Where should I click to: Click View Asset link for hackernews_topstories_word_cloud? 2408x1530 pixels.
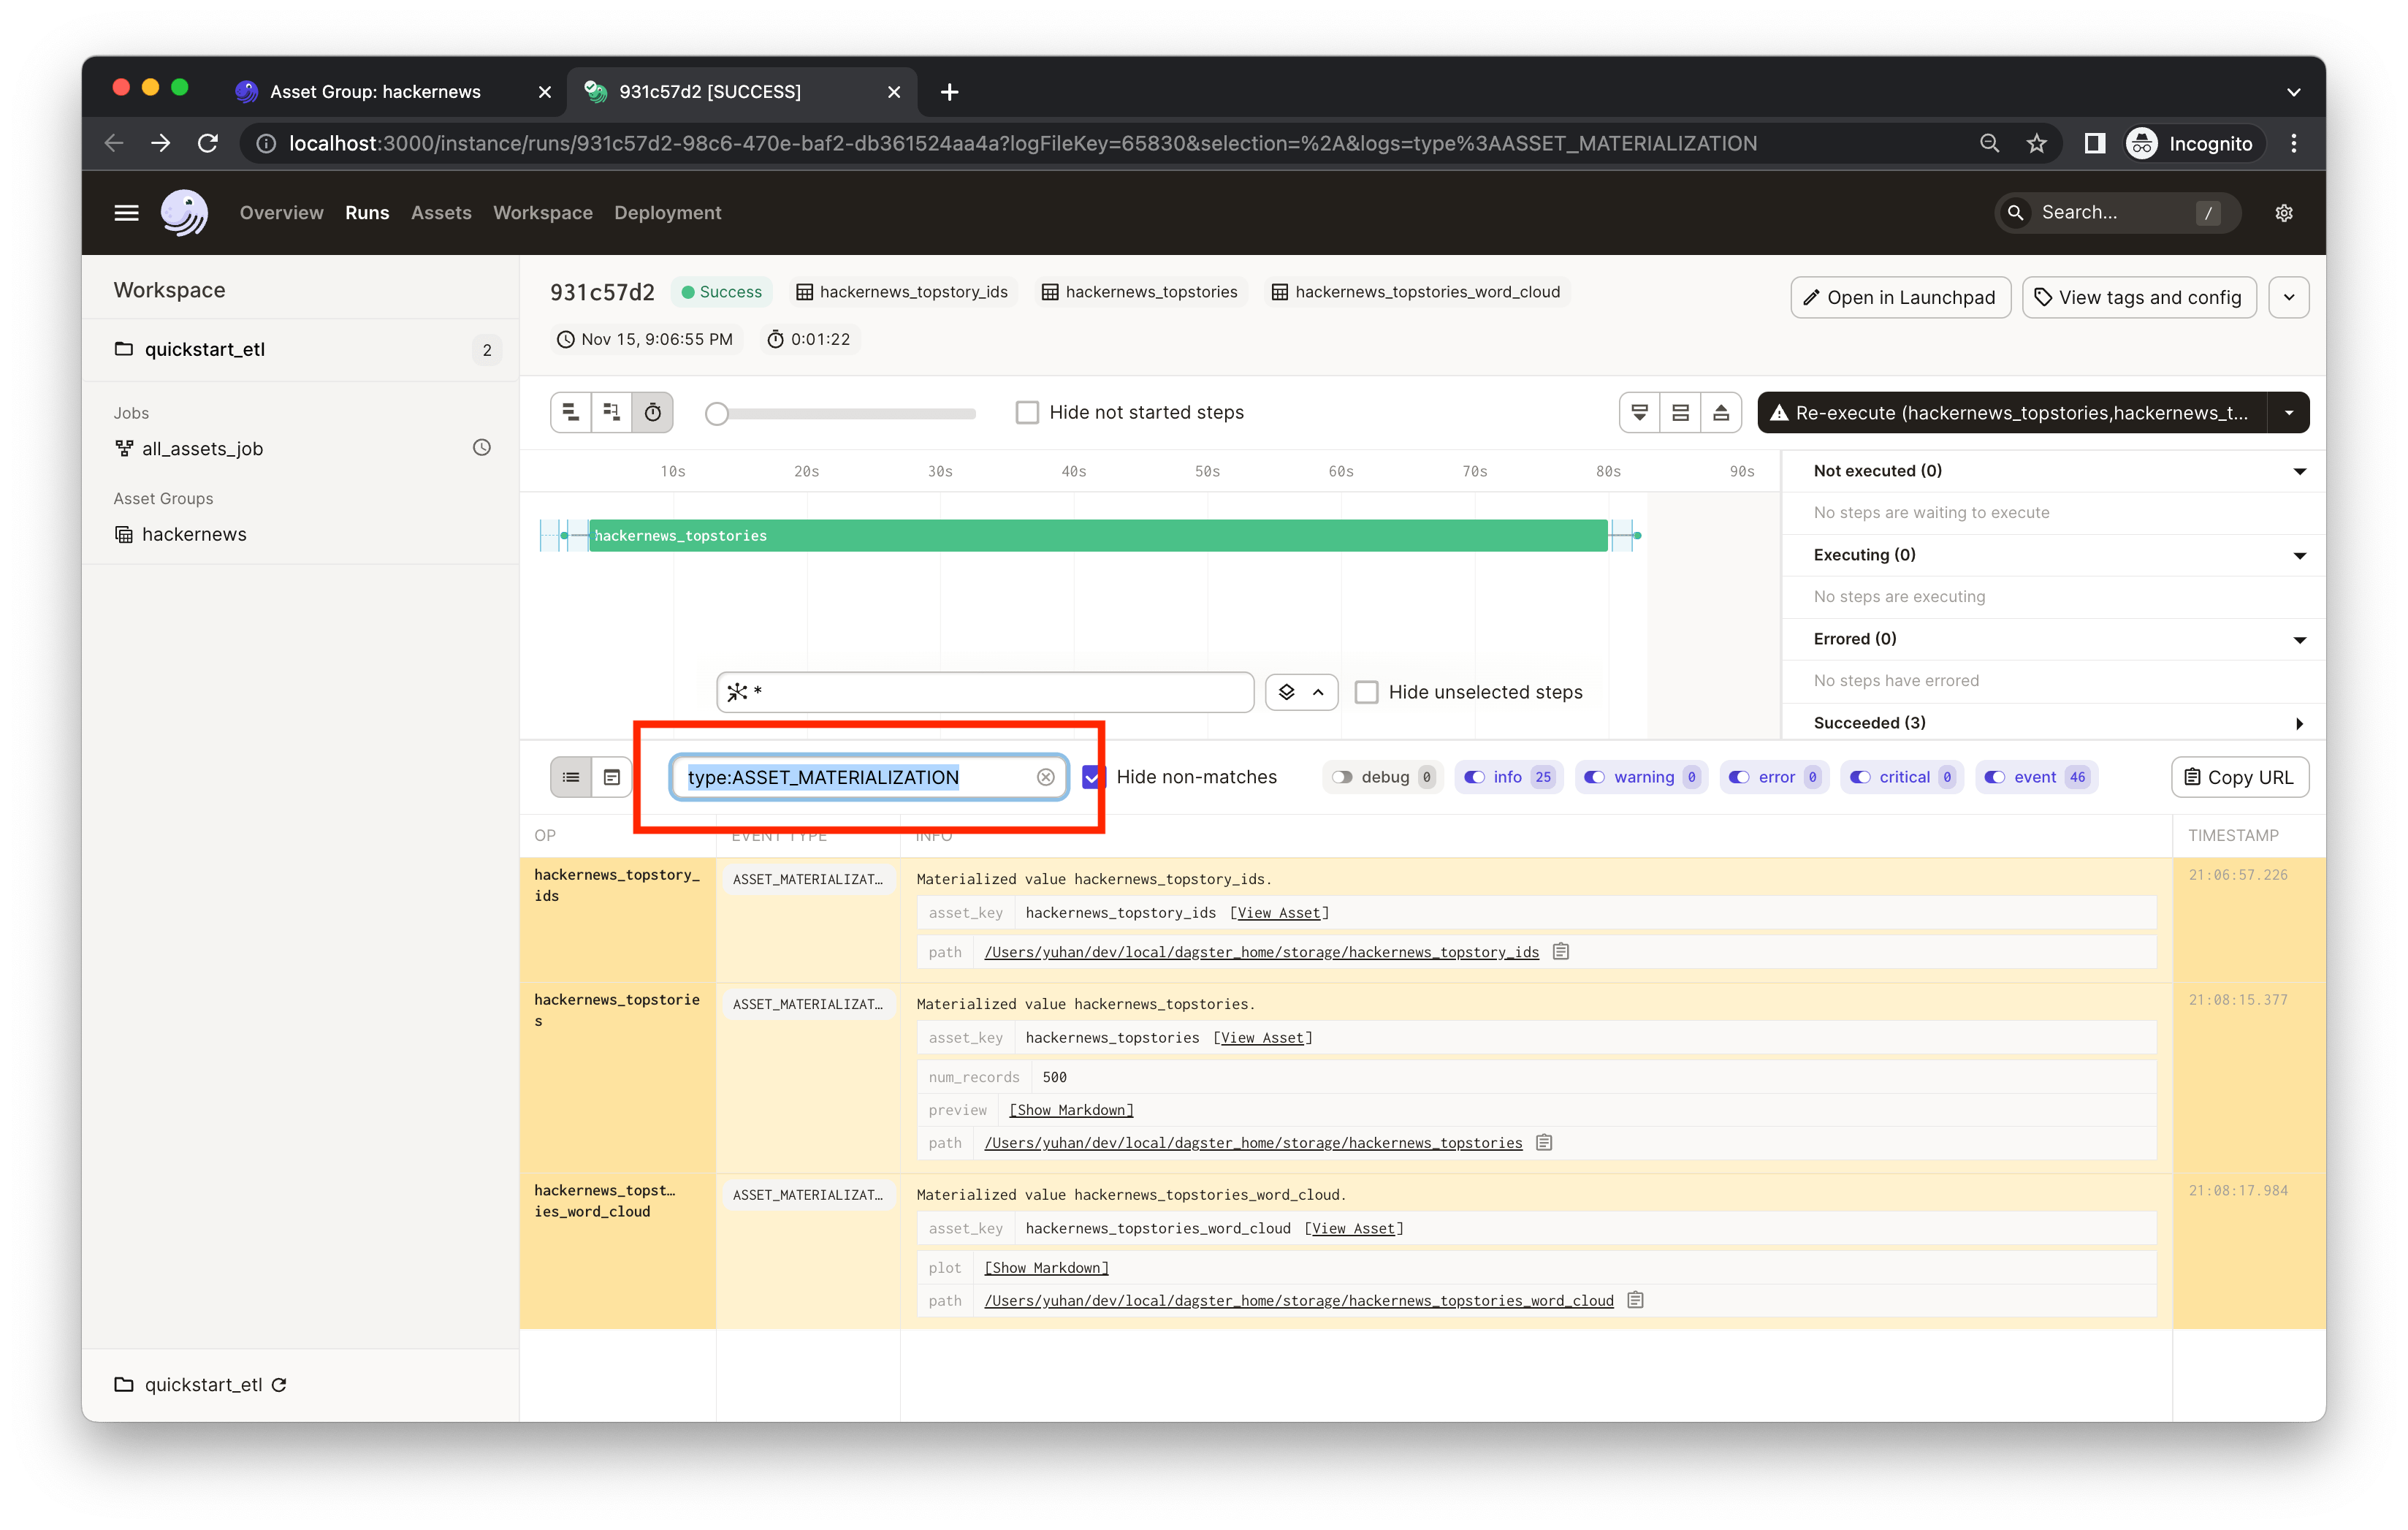click(x=1354, y=1228)
